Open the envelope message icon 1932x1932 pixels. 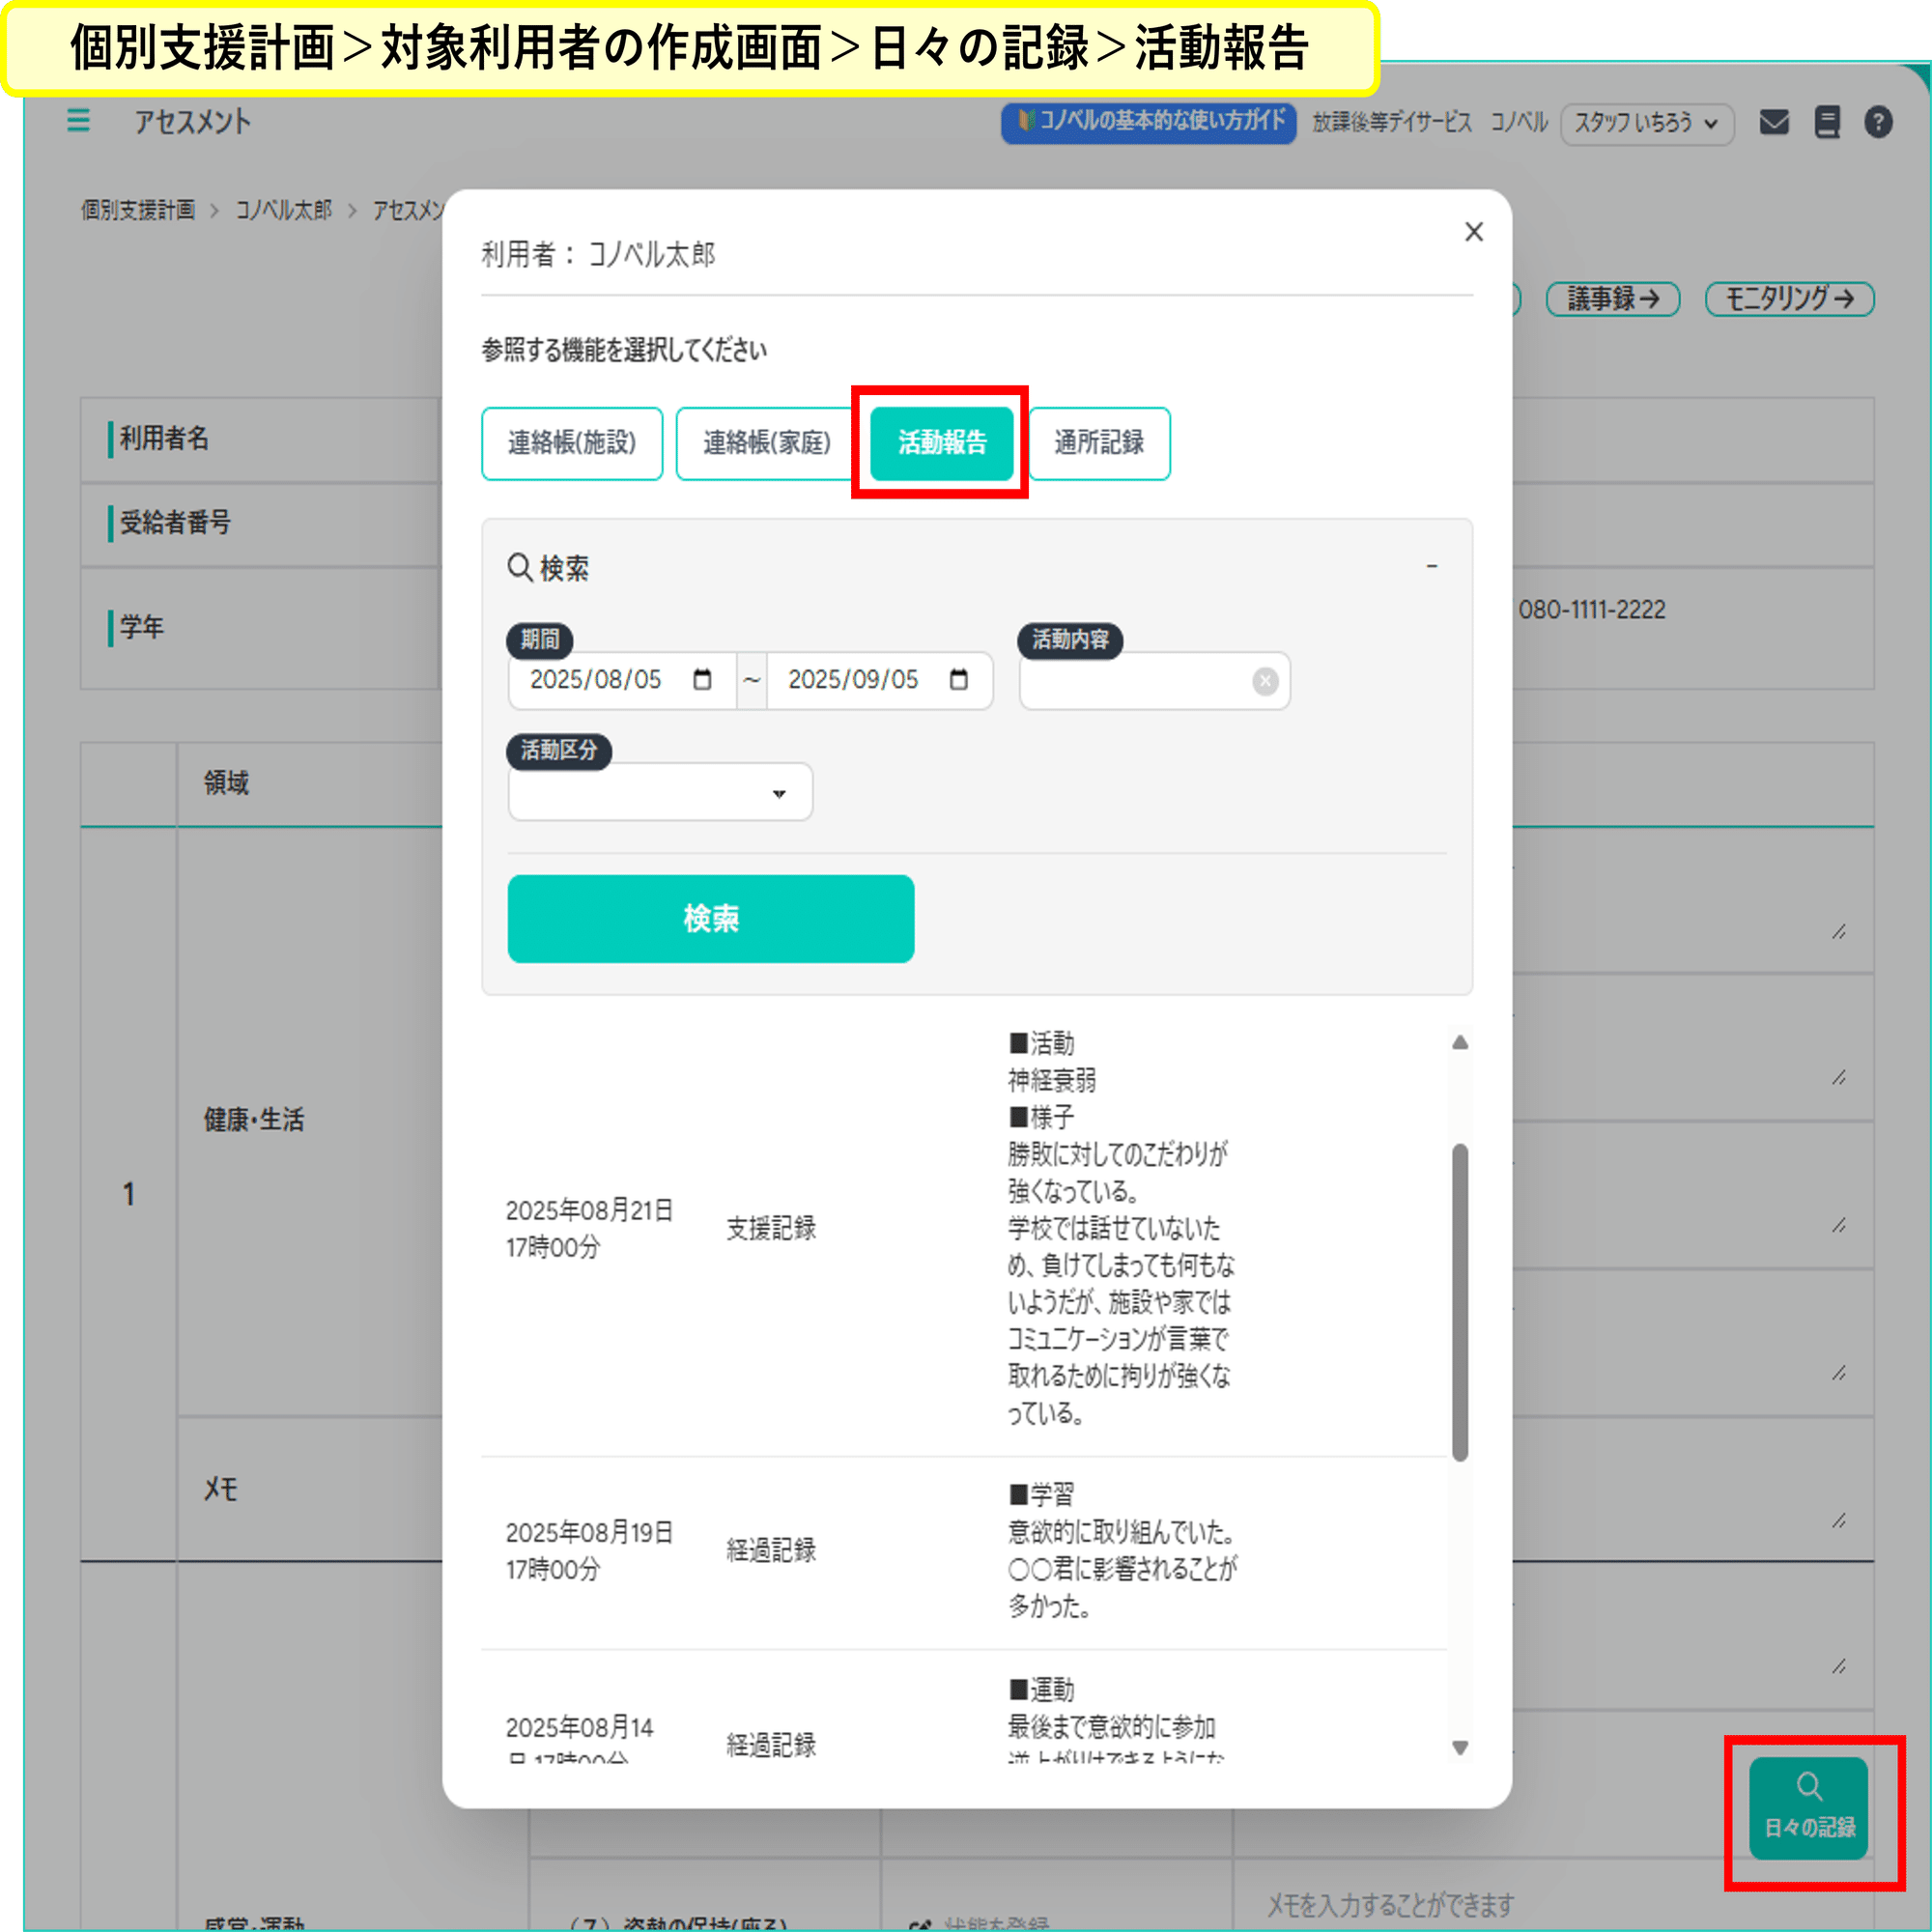(1774, 121)
